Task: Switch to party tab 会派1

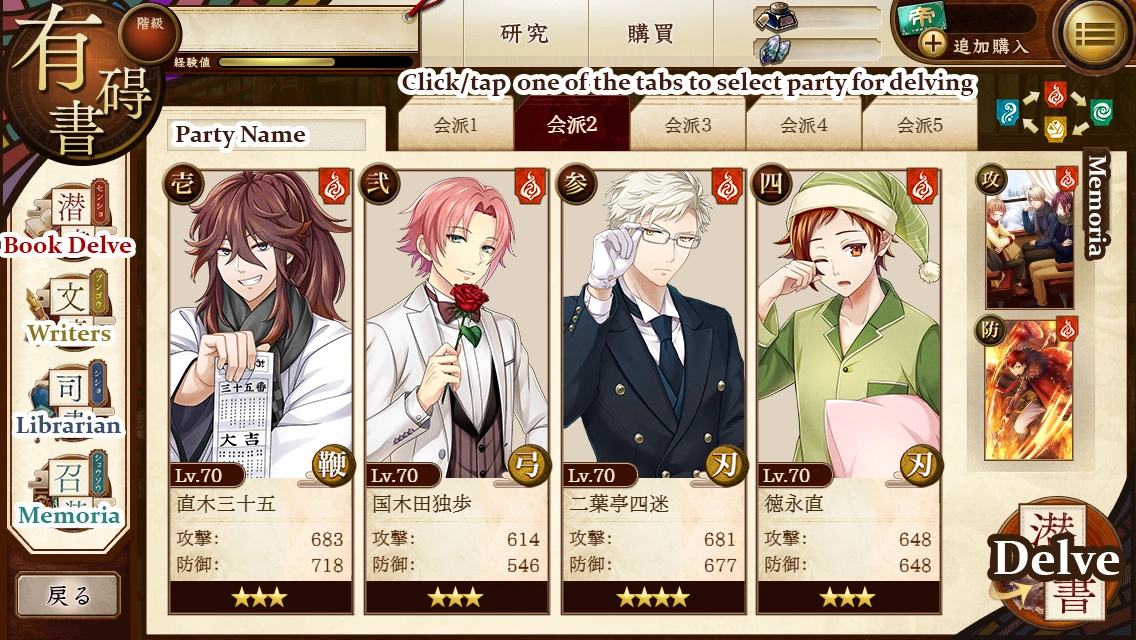Action: [x=456, y=125]
